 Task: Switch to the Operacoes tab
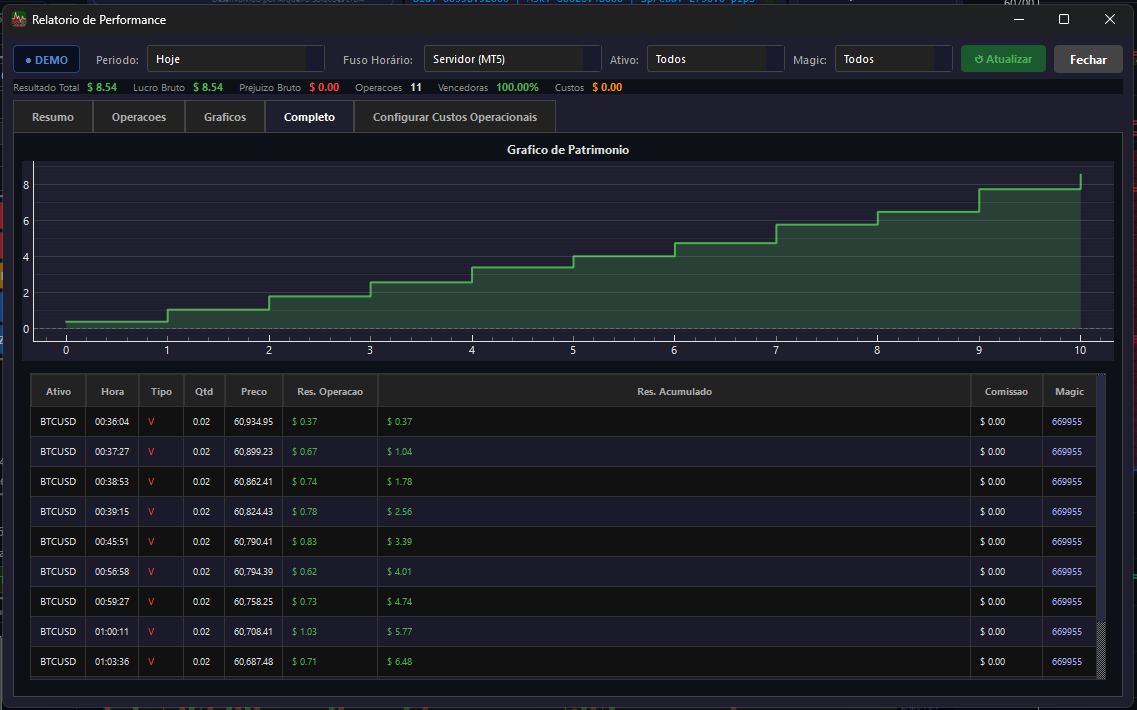(138, 117)
